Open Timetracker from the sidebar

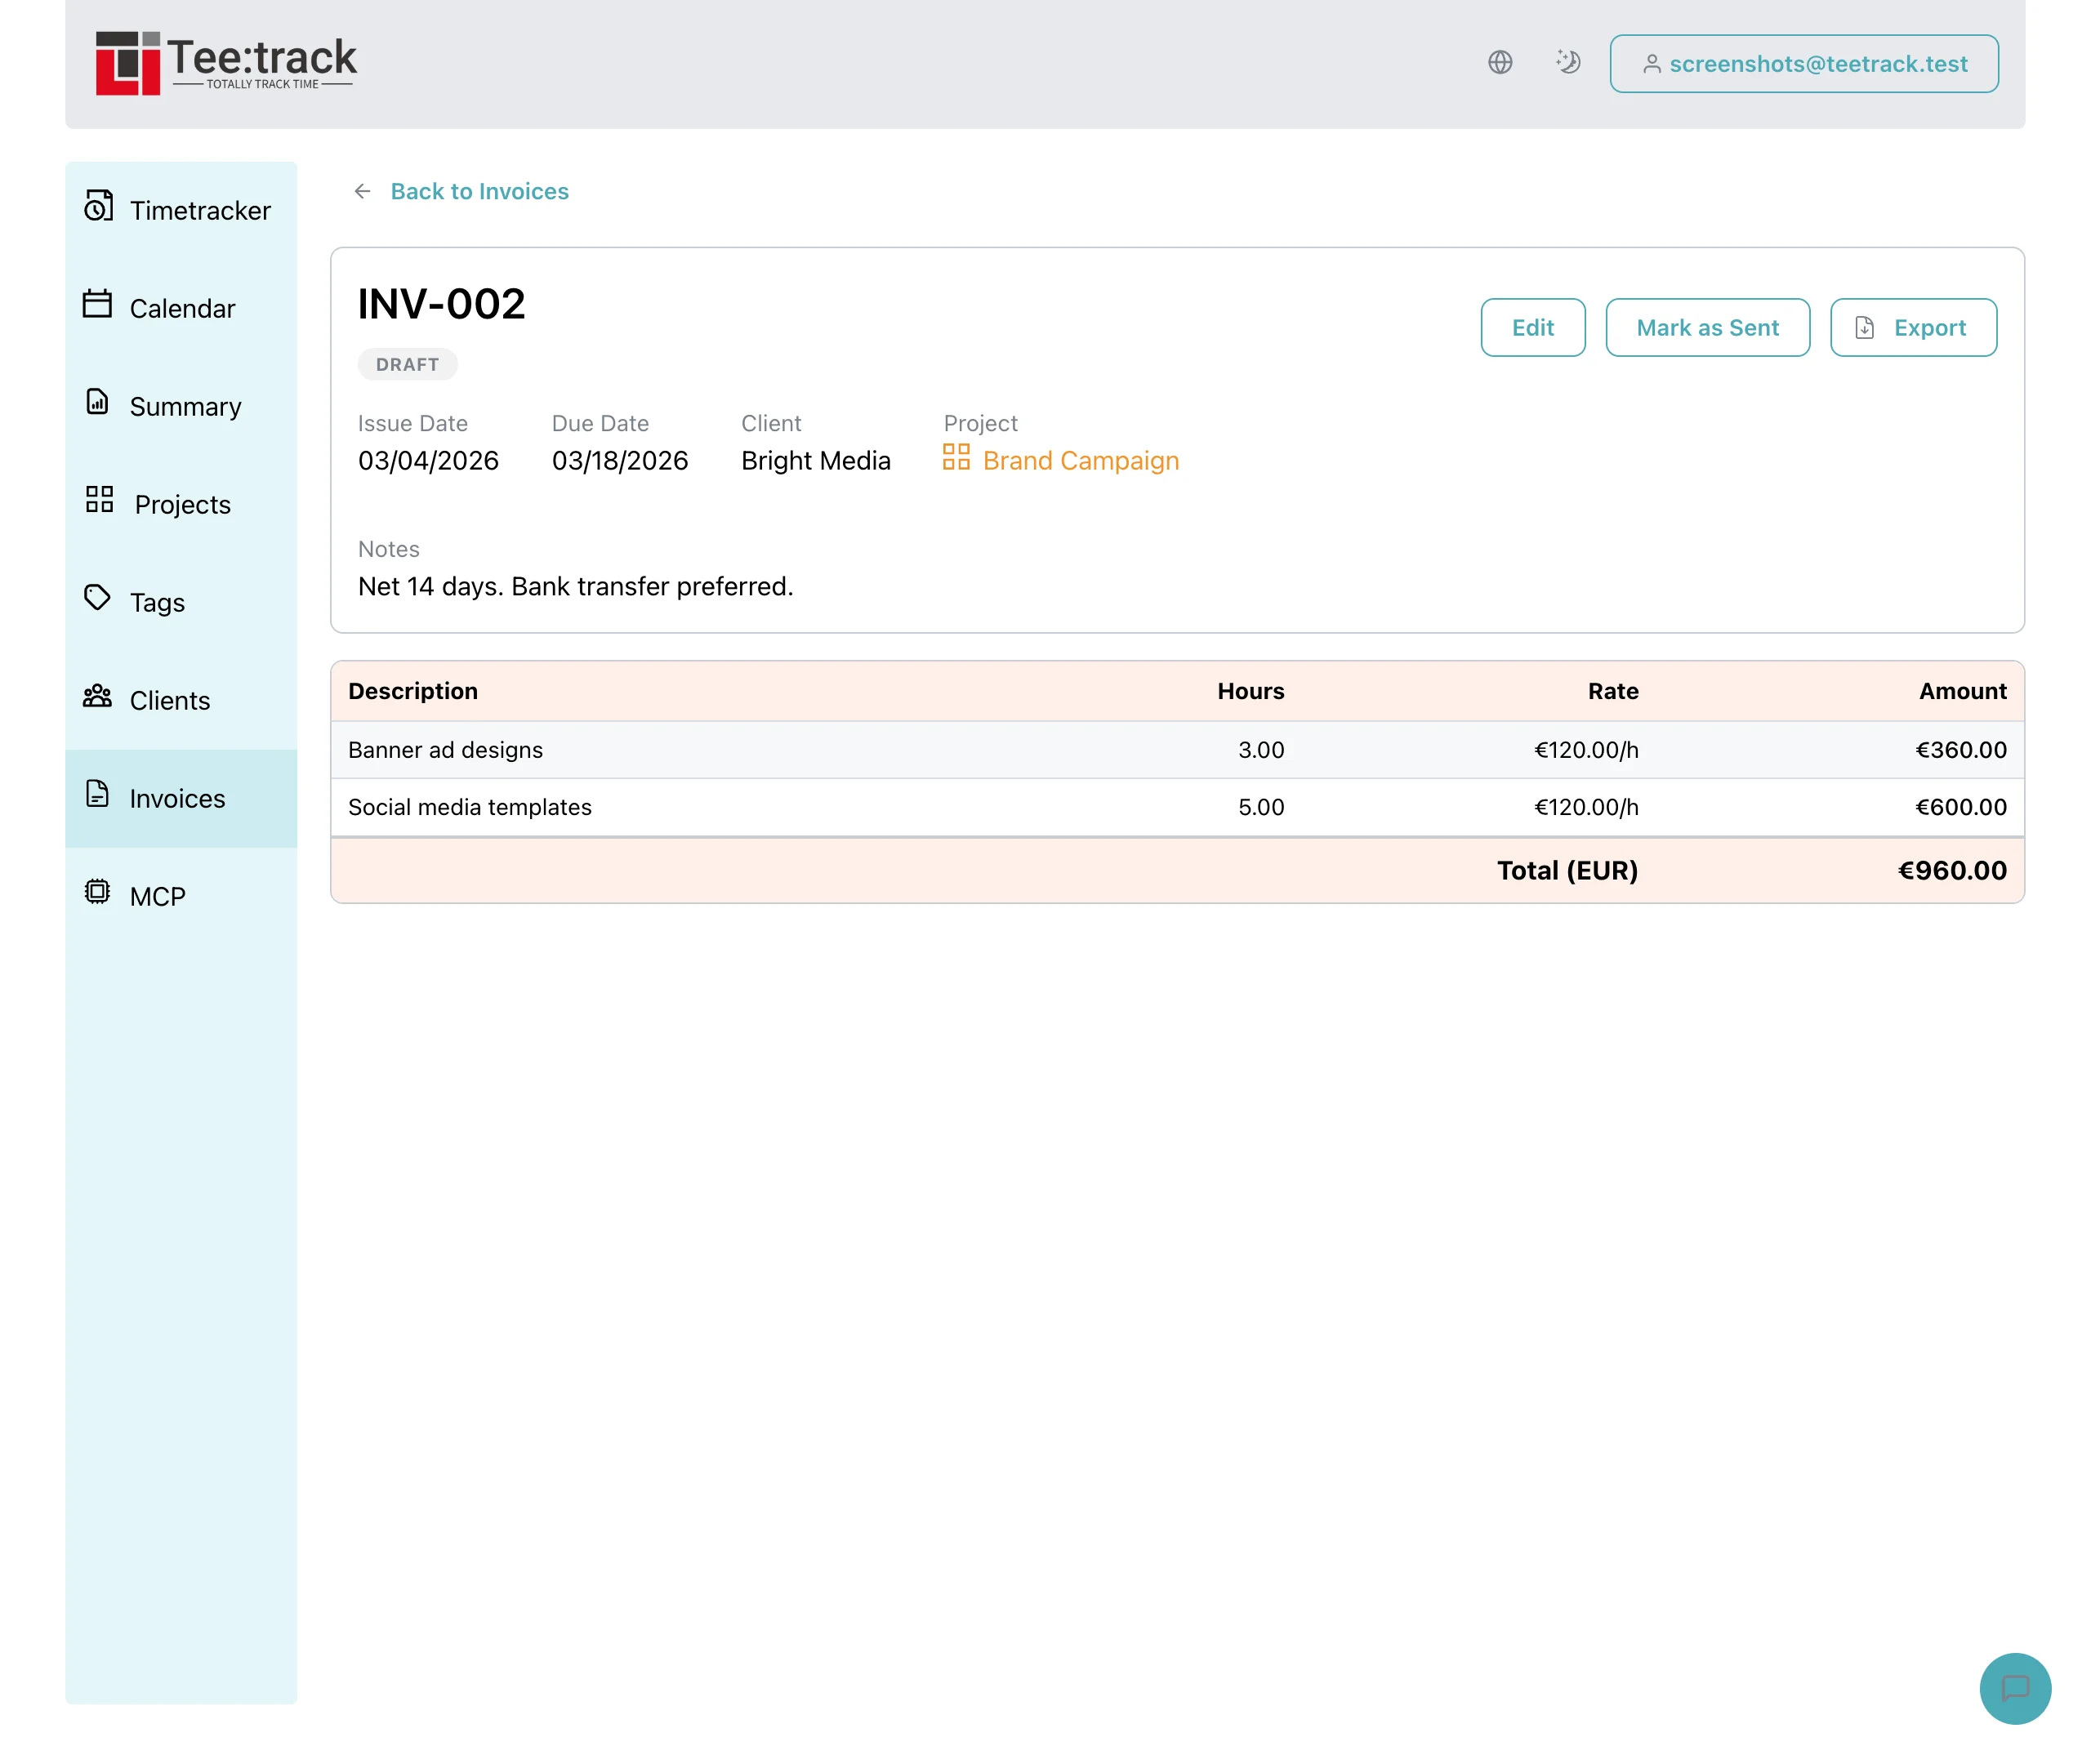[181, 210]
